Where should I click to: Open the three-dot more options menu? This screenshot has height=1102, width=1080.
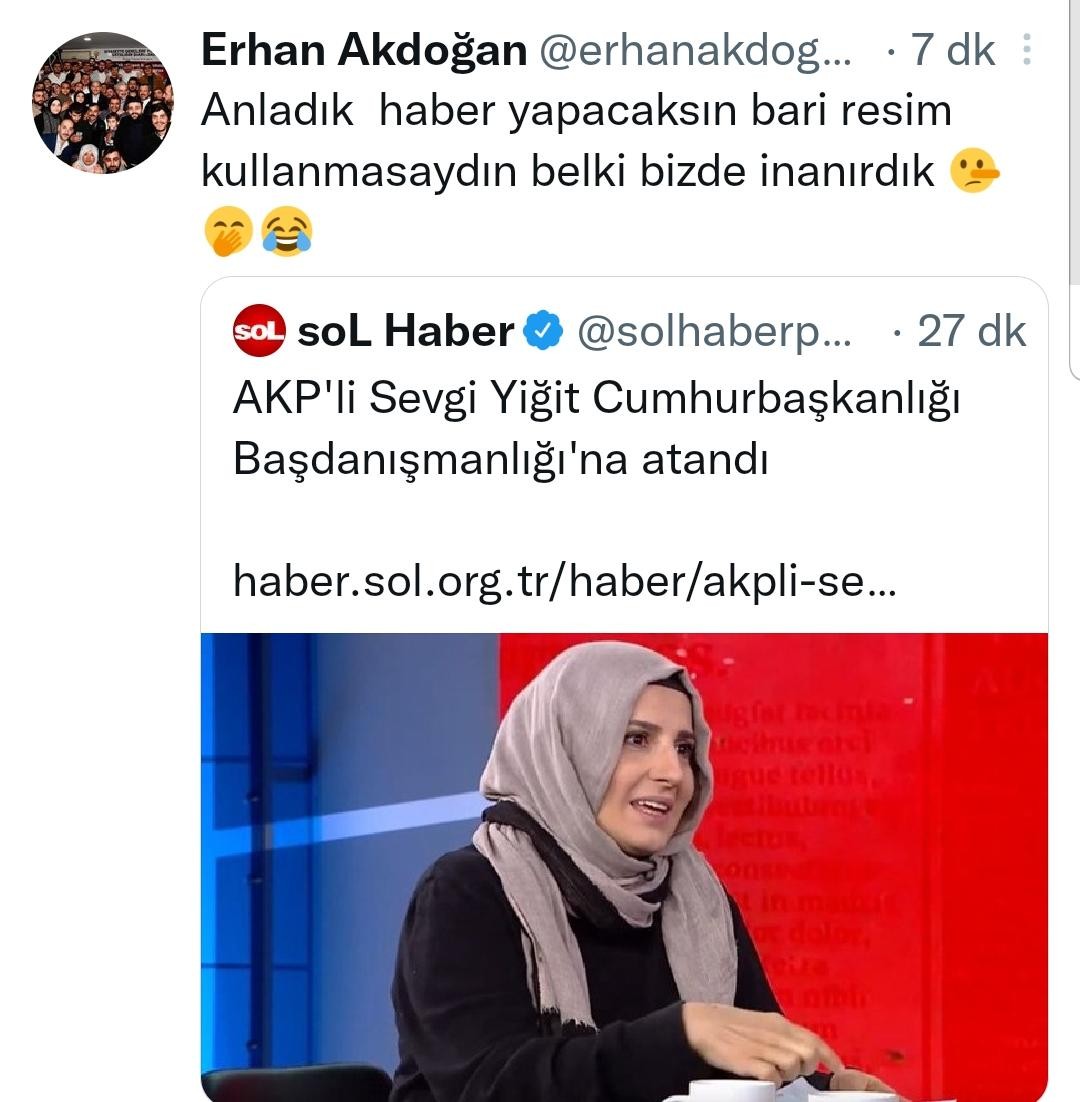pyautogui.click(x=1027, y=50)
